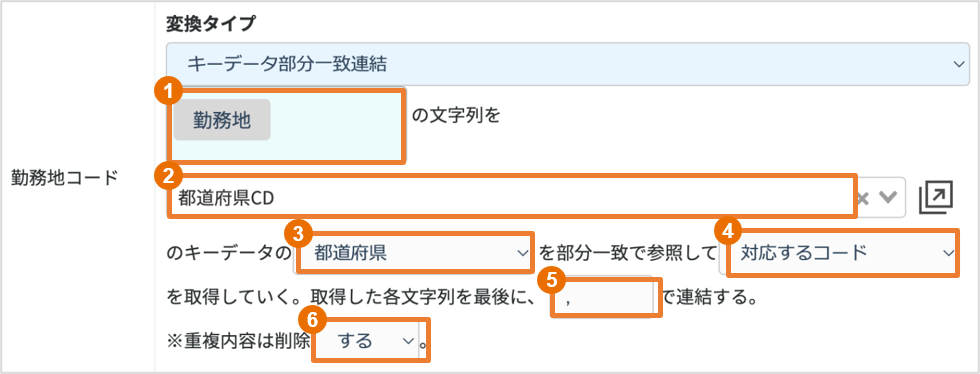This screenshot has width=980, height=374.
Task: Click the 変換タイプ heading label
Action: (211, 24)
